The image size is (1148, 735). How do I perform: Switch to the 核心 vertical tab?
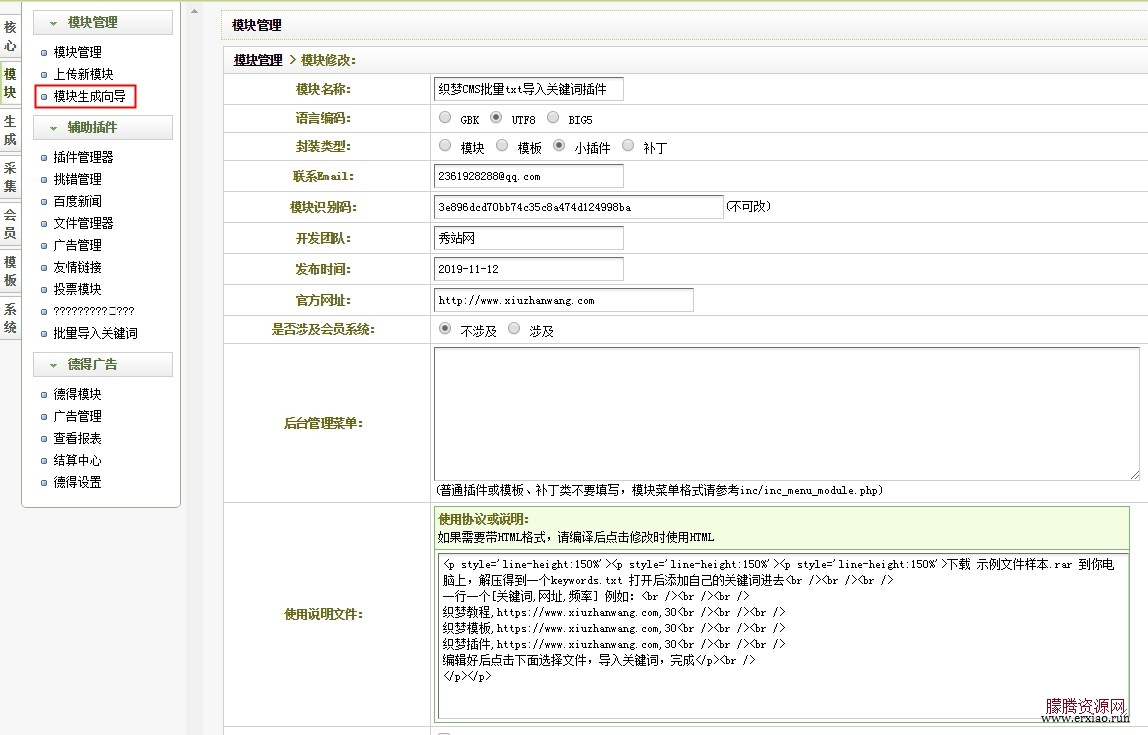(x=10, y=36)
